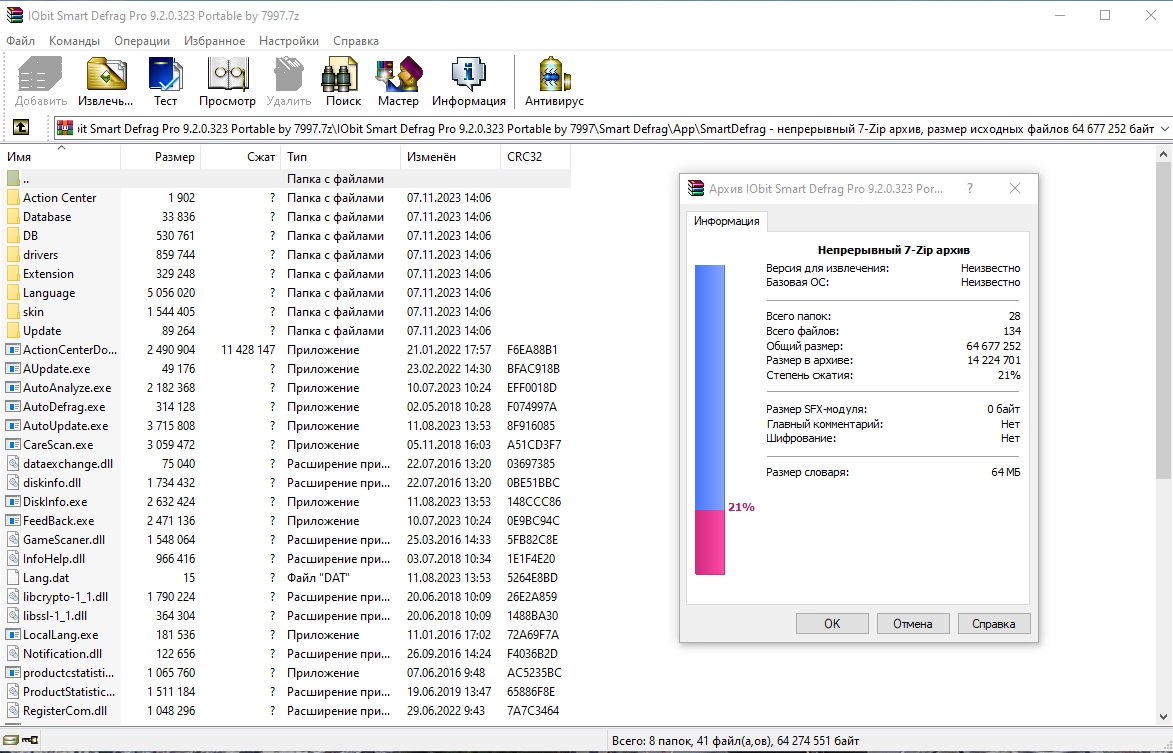The image size is (1173, 753).
Task: Click the AutoDefrag.exe application icon
Action: pos(13,407)
